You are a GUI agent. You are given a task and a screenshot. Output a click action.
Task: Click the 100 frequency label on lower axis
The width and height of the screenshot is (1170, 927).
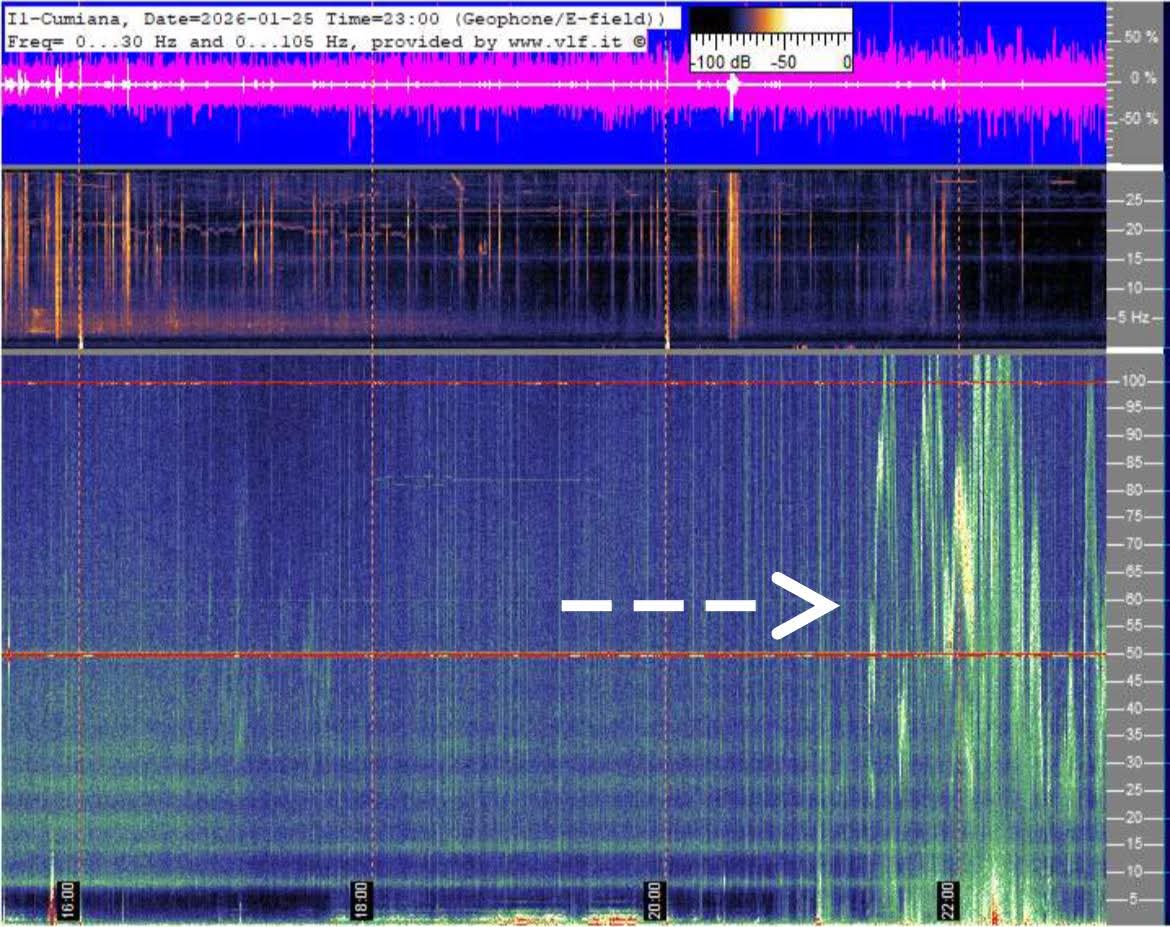coord(1132,381)
